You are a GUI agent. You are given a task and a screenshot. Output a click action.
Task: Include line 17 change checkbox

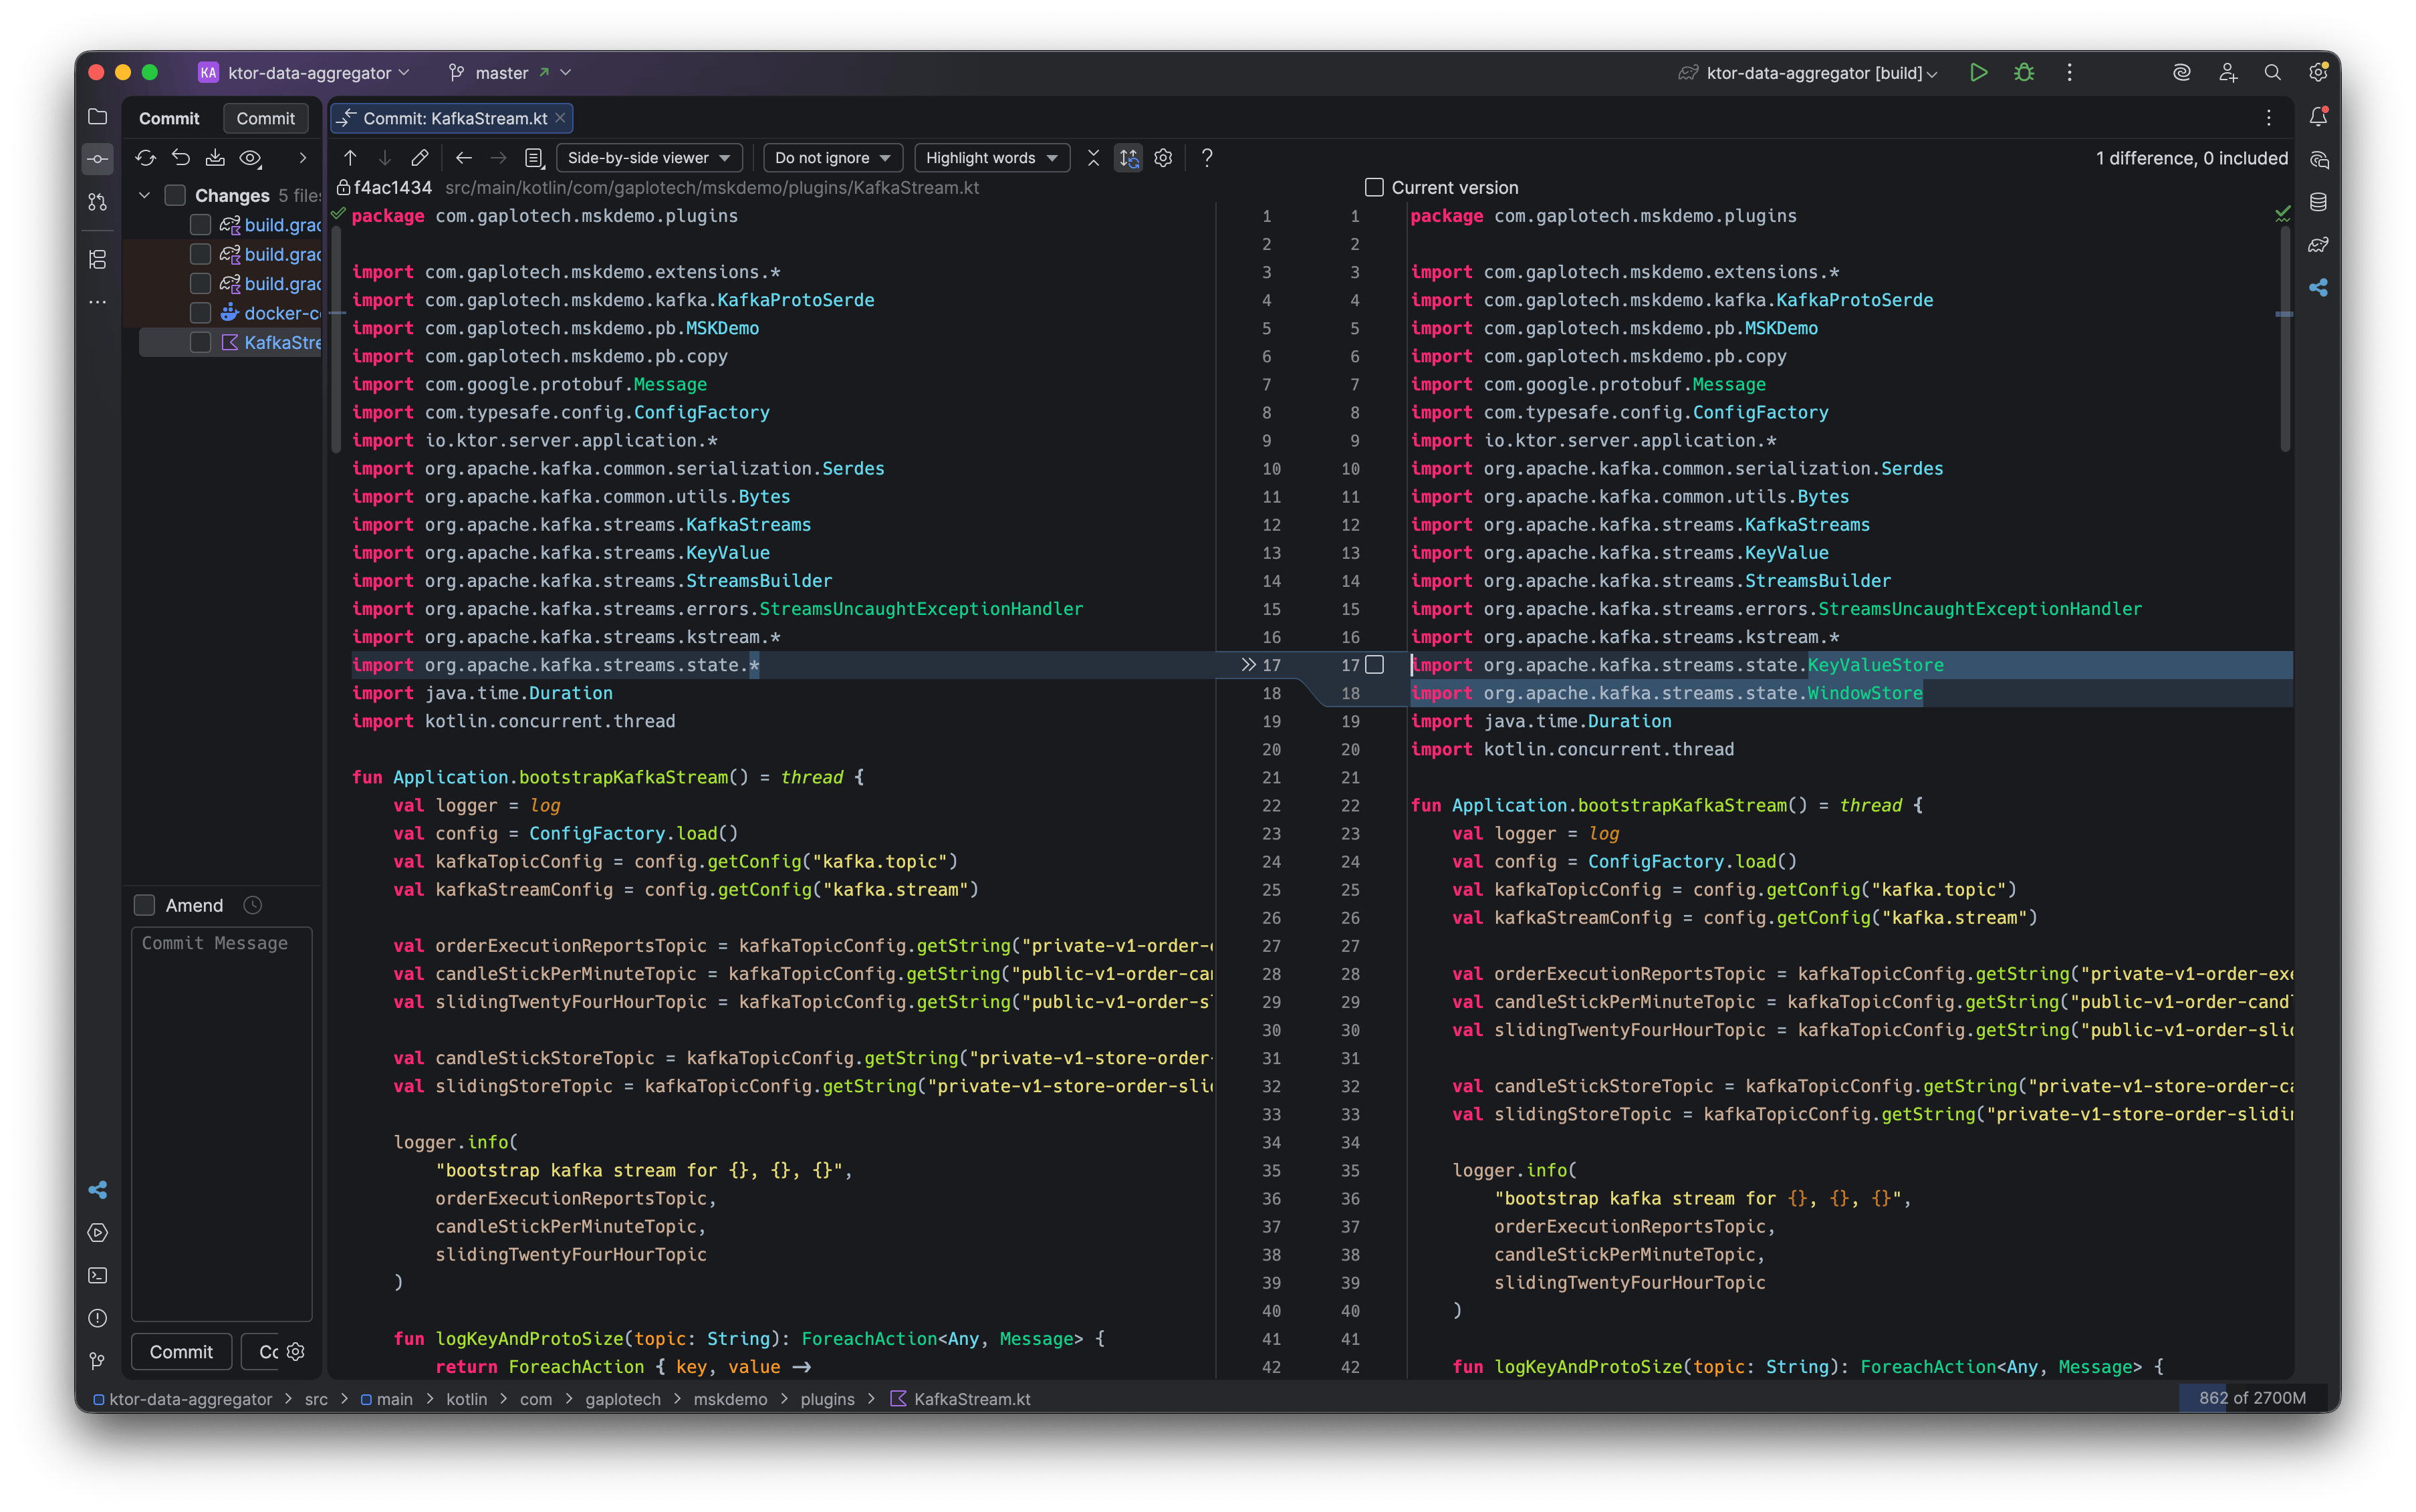click(x=1375, y=665)
